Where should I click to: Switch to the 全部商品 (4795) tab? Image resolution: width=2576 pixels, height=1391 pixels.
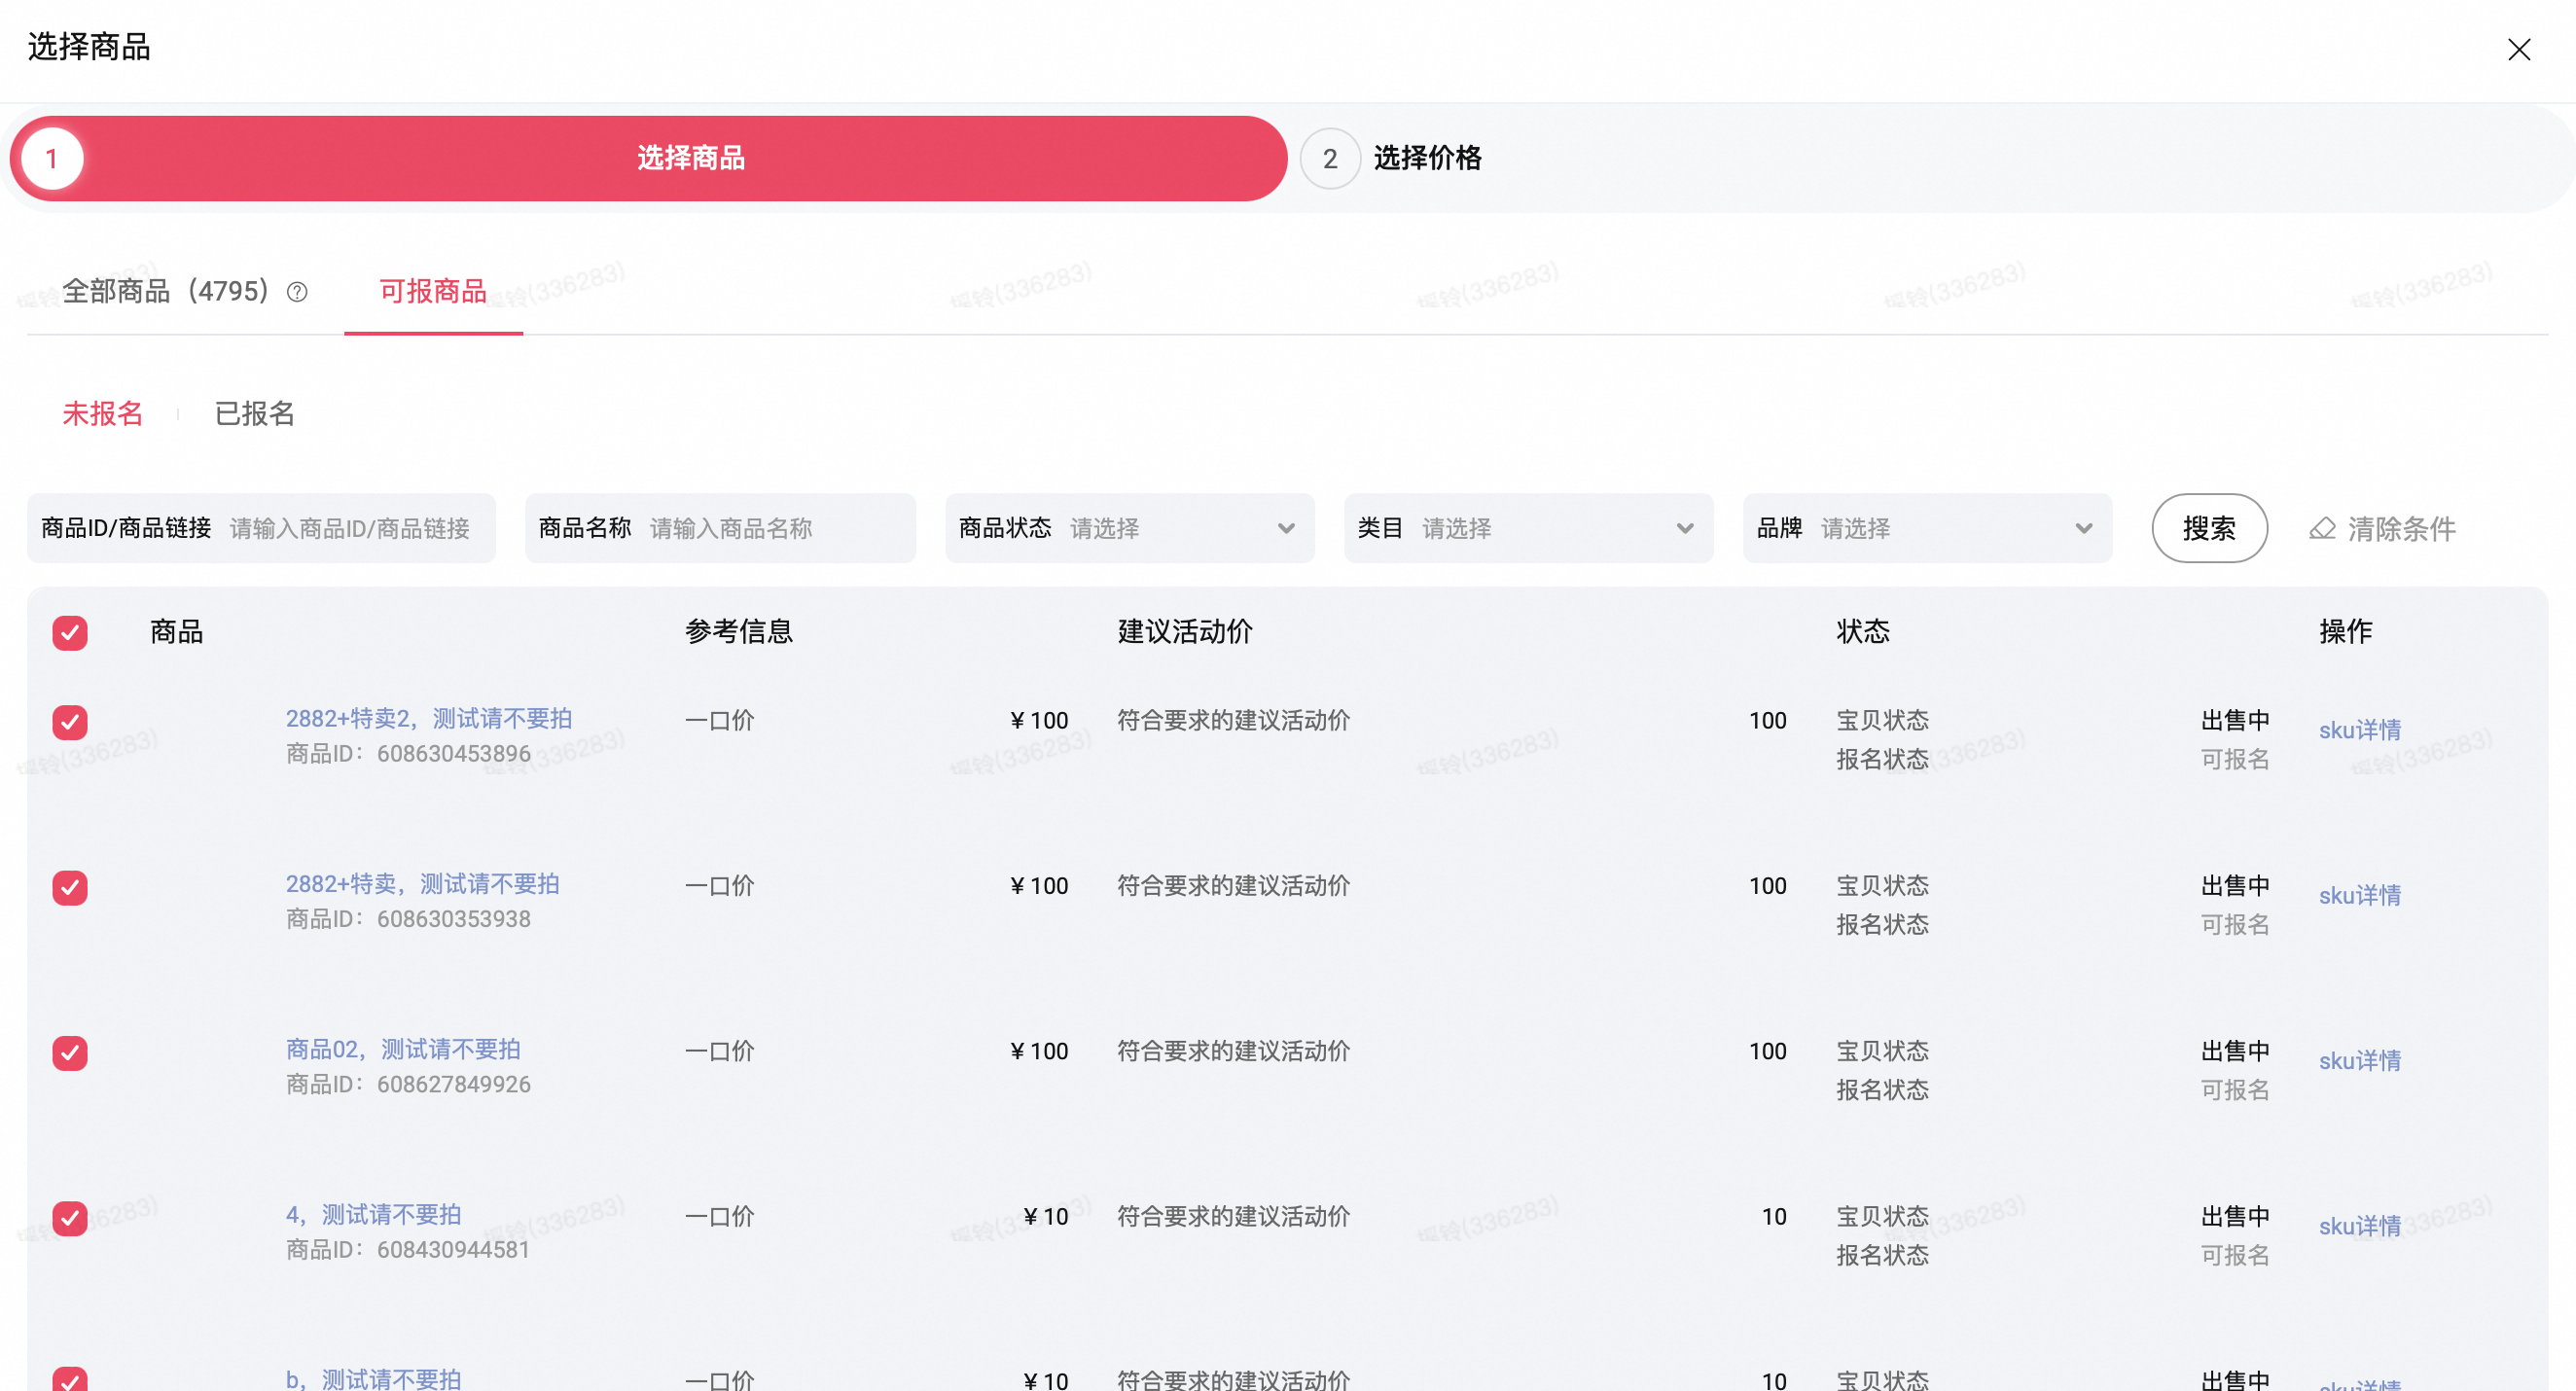click(x=166, y=292)
